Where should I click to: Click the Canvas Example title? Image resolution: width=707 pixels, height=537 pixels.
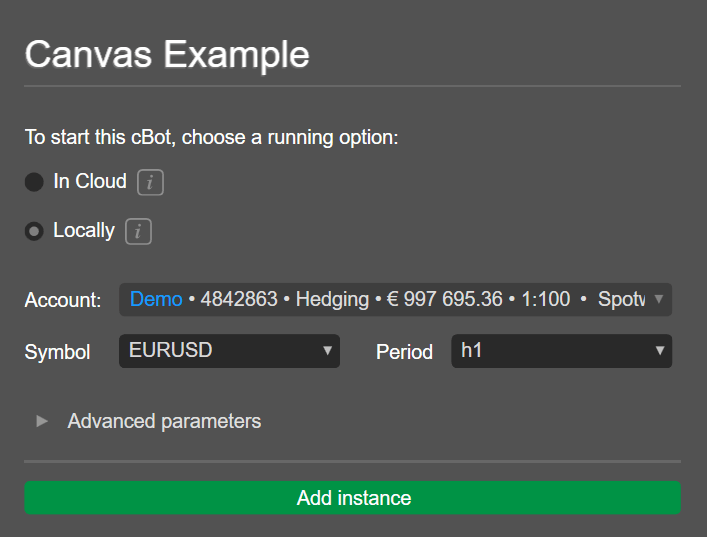click(167, 55)
